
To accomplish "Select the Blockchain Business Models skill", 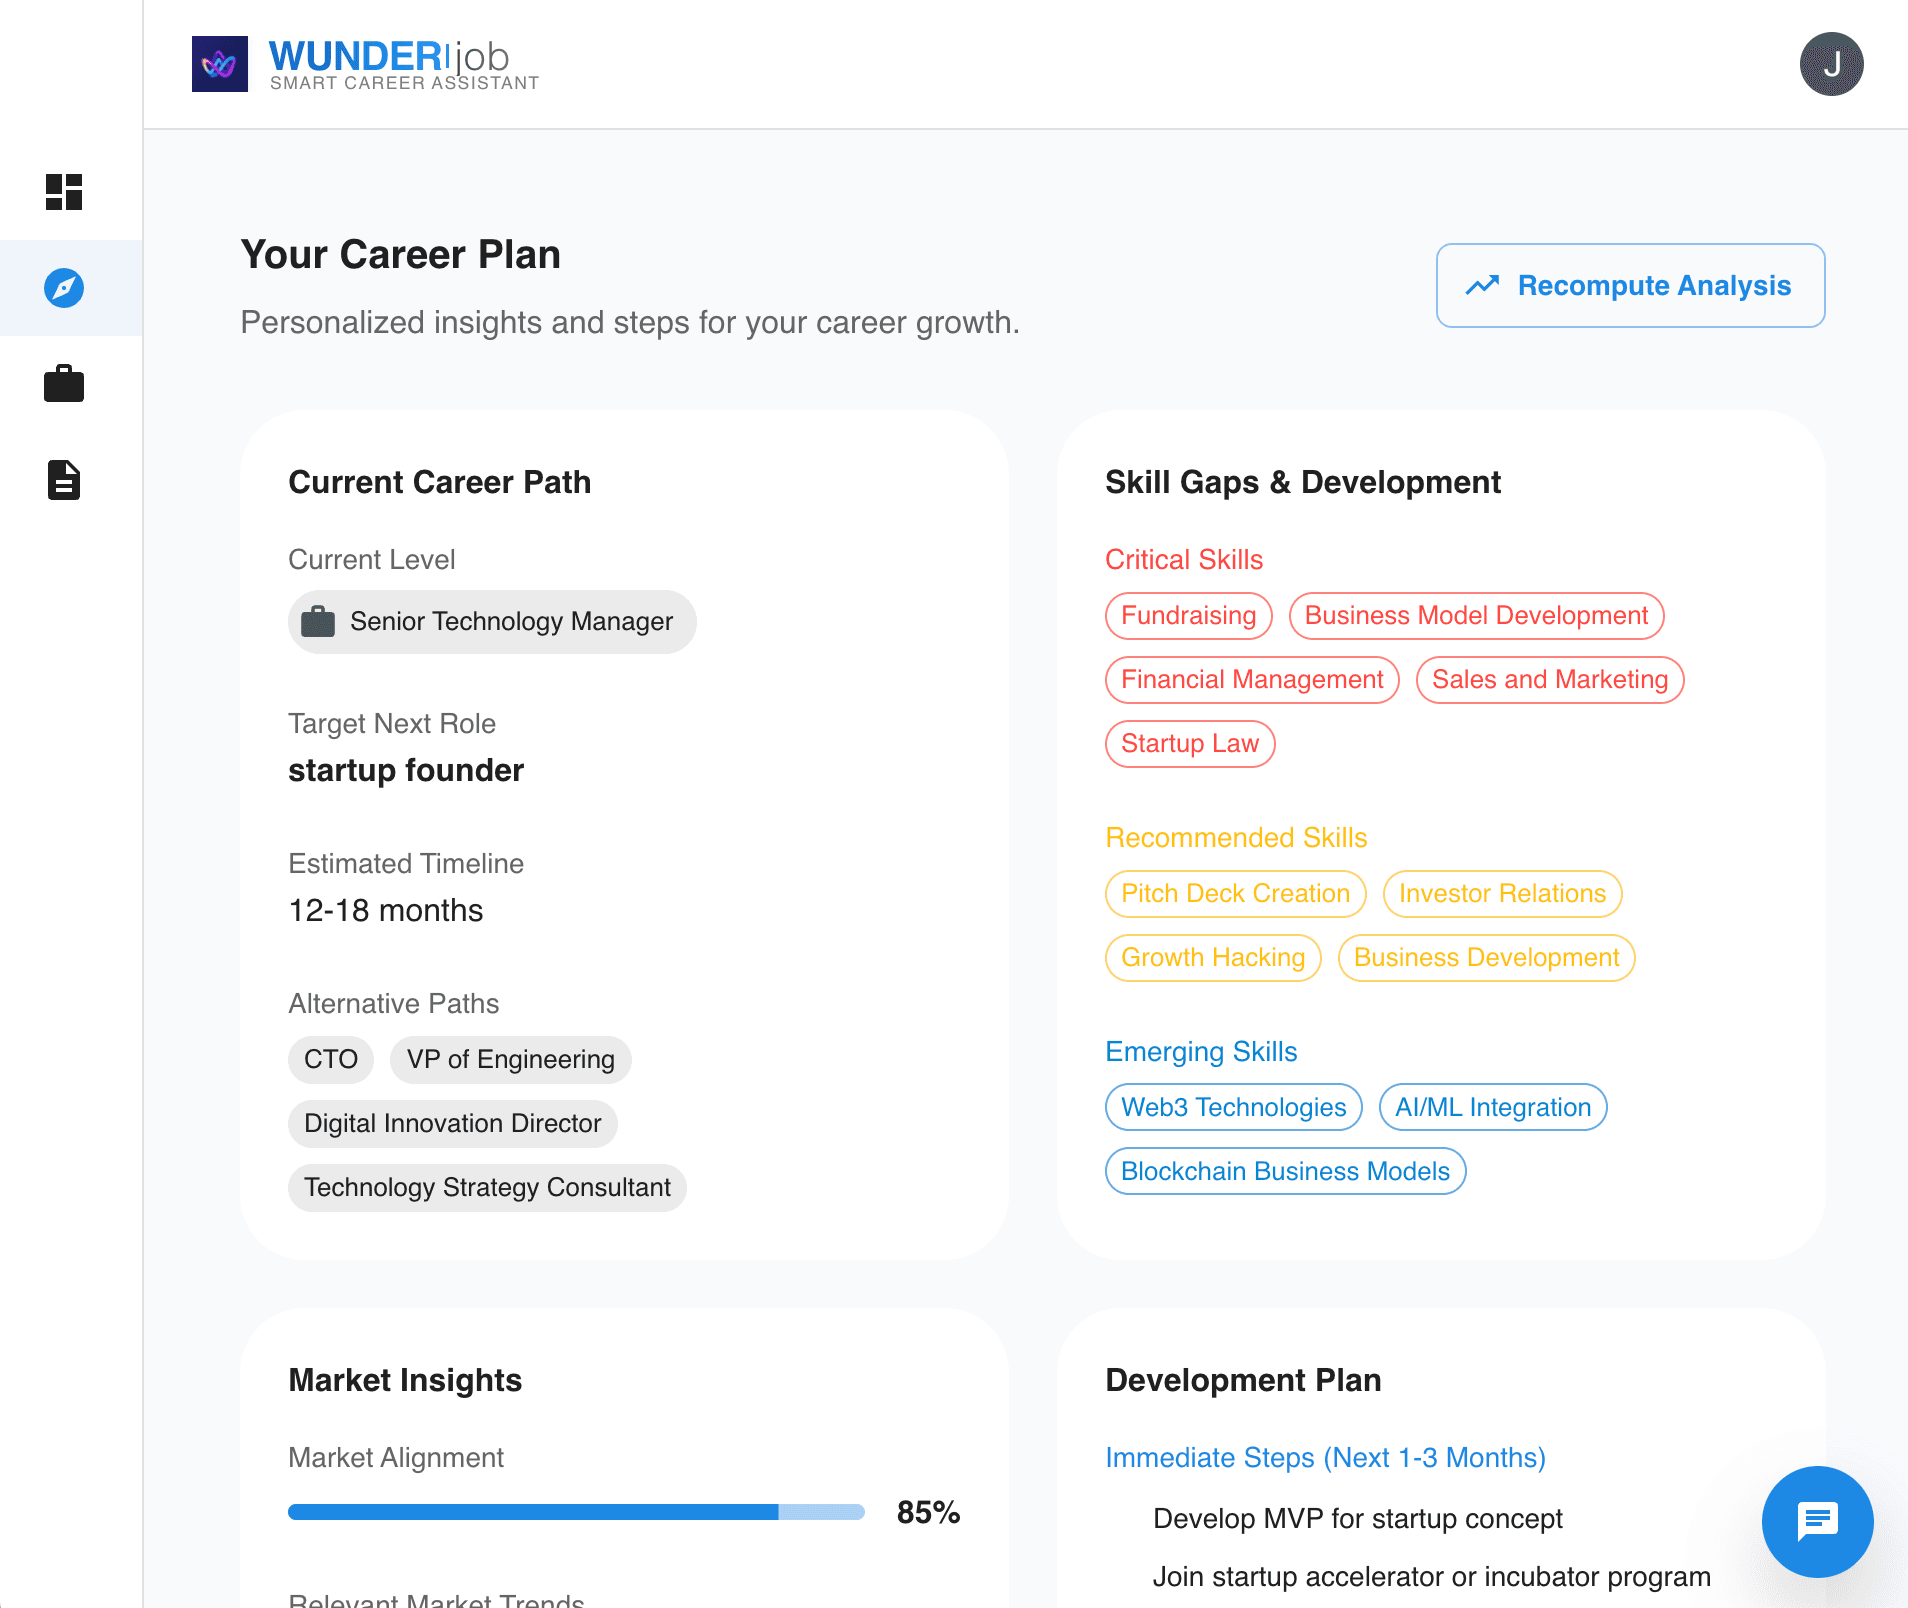I will coord(1285,1171).
